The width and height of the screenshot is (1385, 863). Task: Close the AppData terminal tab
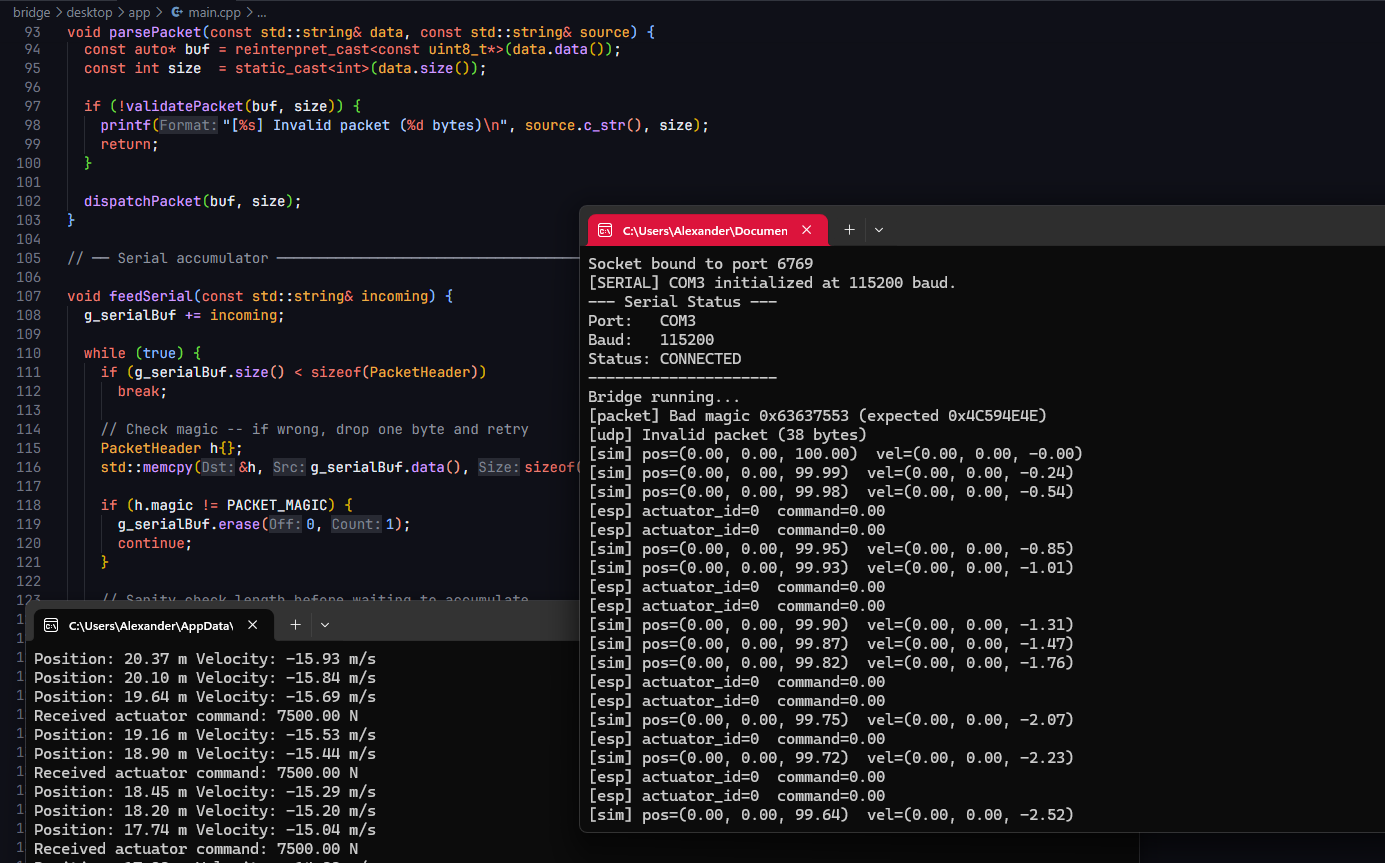click(x=253, y=625)
